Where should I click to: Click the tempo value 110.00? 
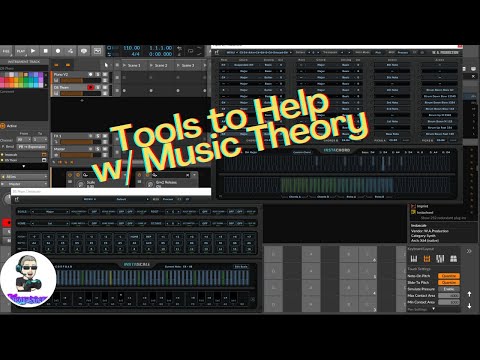[x=131, y=48]
